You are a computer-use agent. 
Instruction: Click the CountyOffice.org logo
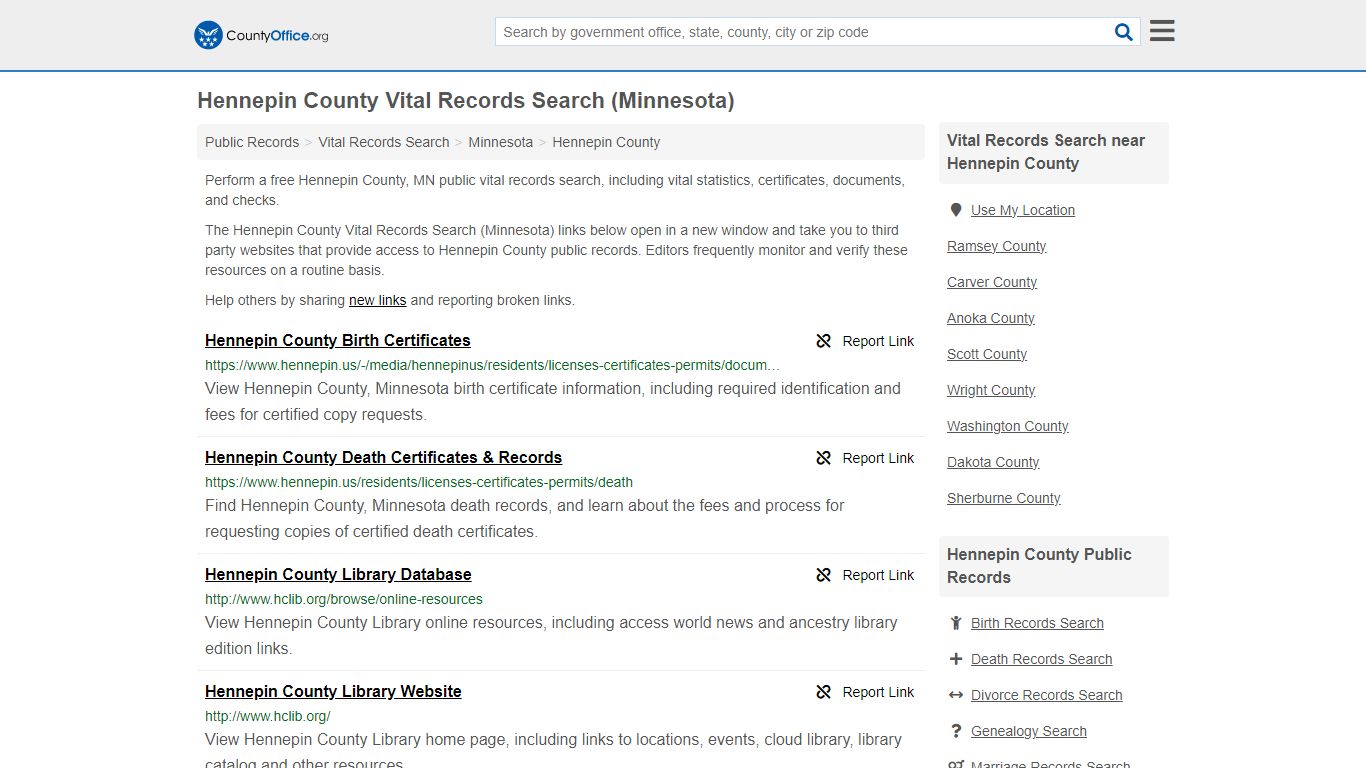(261, 35)
